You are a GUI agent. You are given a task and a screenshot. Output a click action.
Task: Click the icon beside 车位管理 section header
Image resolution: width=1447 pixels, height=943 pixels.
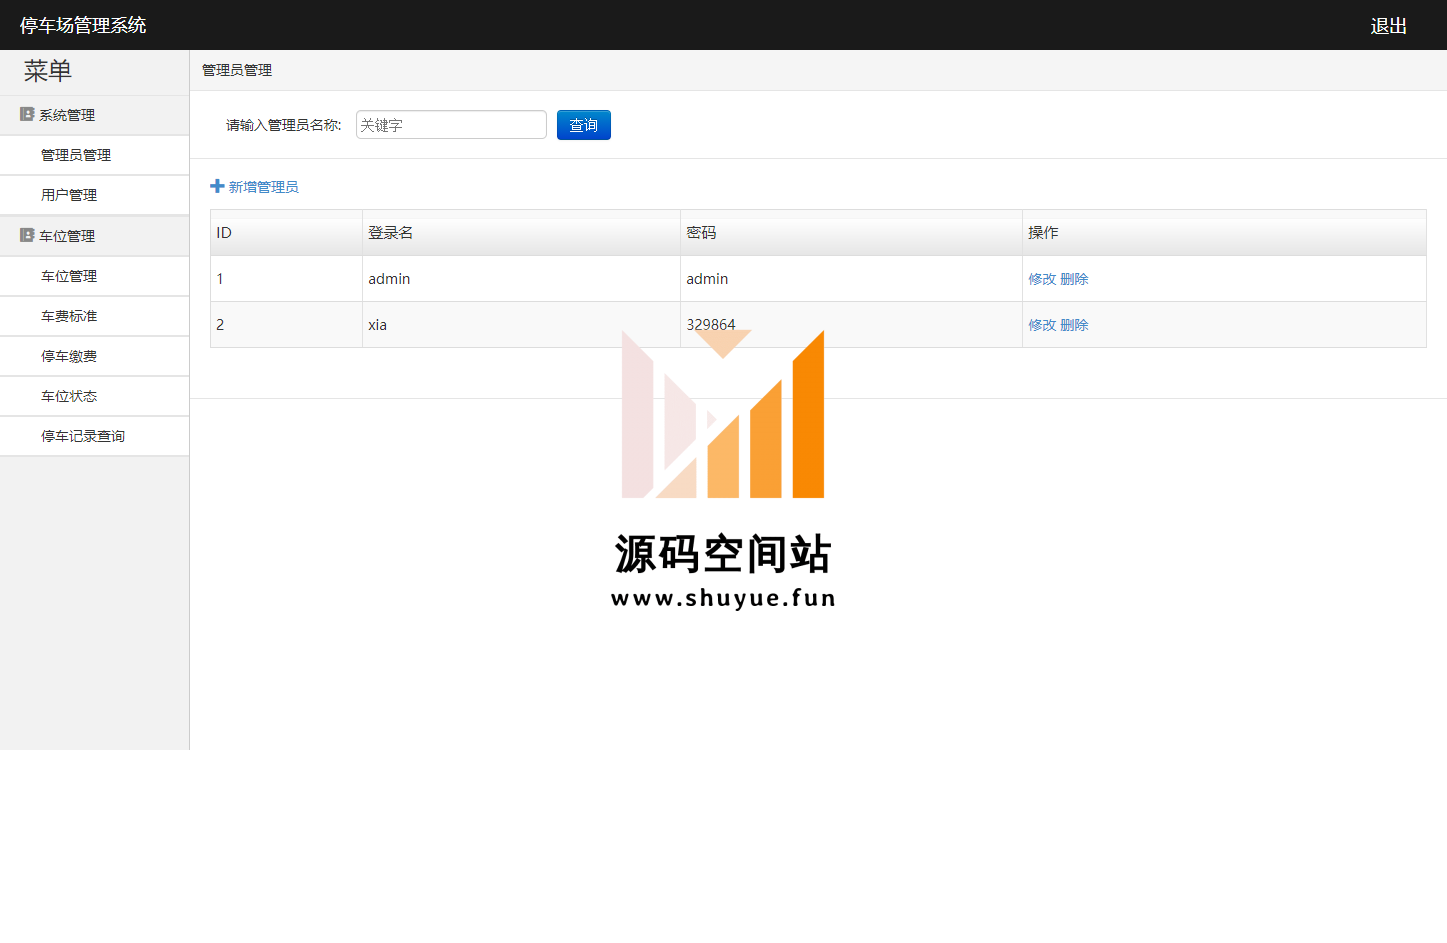27,235
